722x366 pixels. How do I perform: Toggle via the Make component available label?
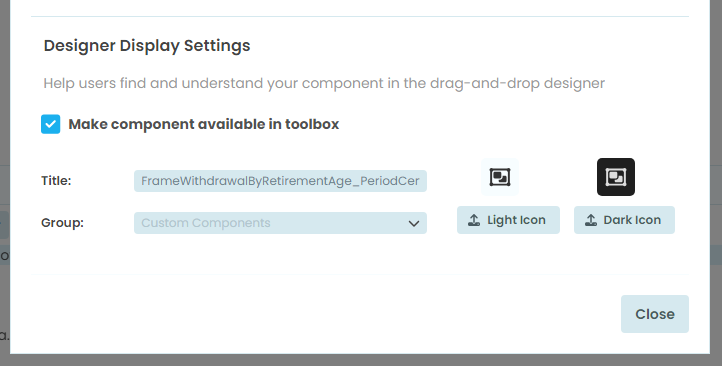(204, 124)
